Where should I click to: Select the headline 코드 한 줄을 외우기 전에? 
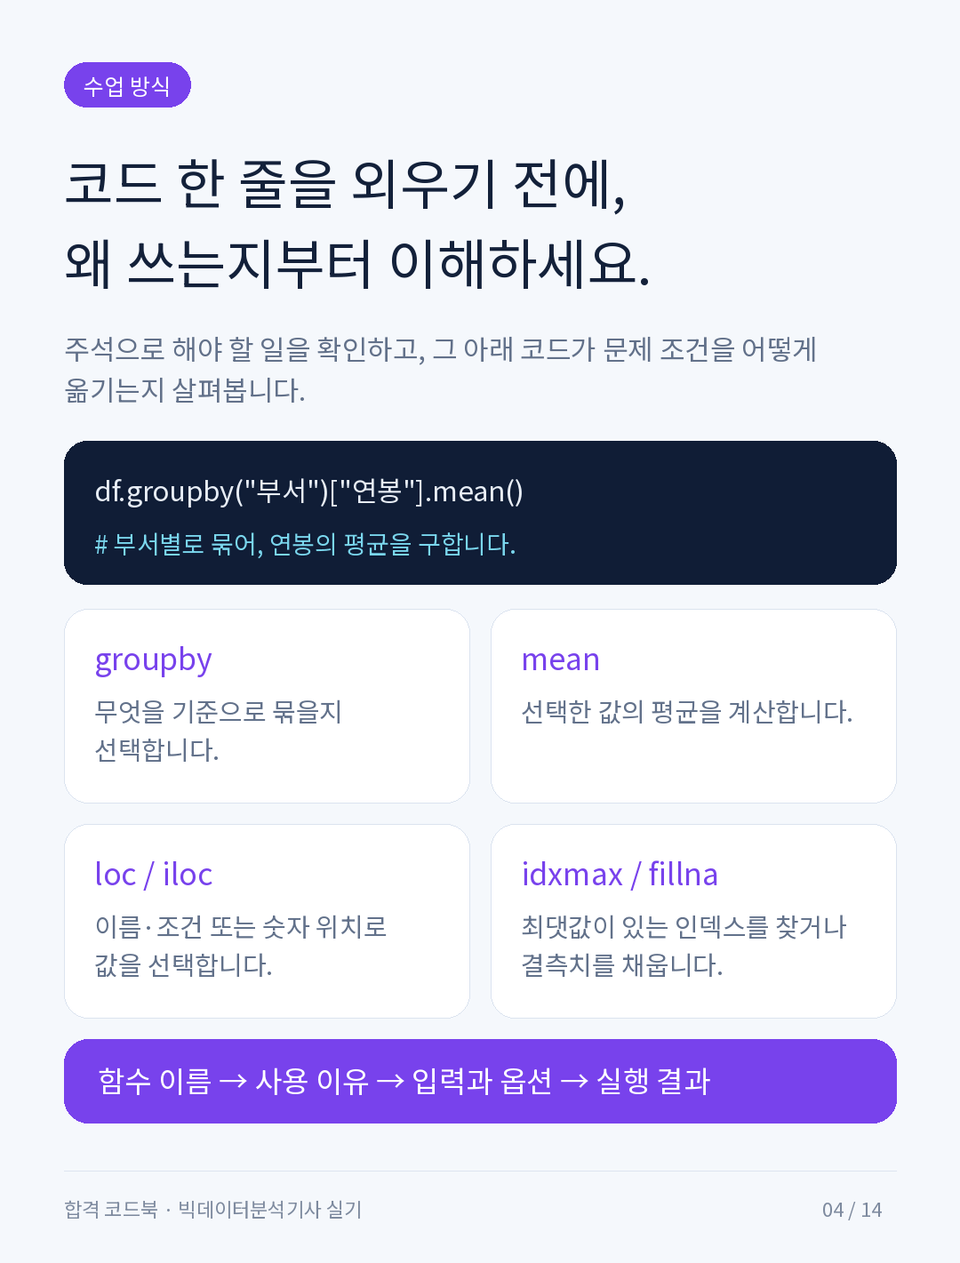346,185
